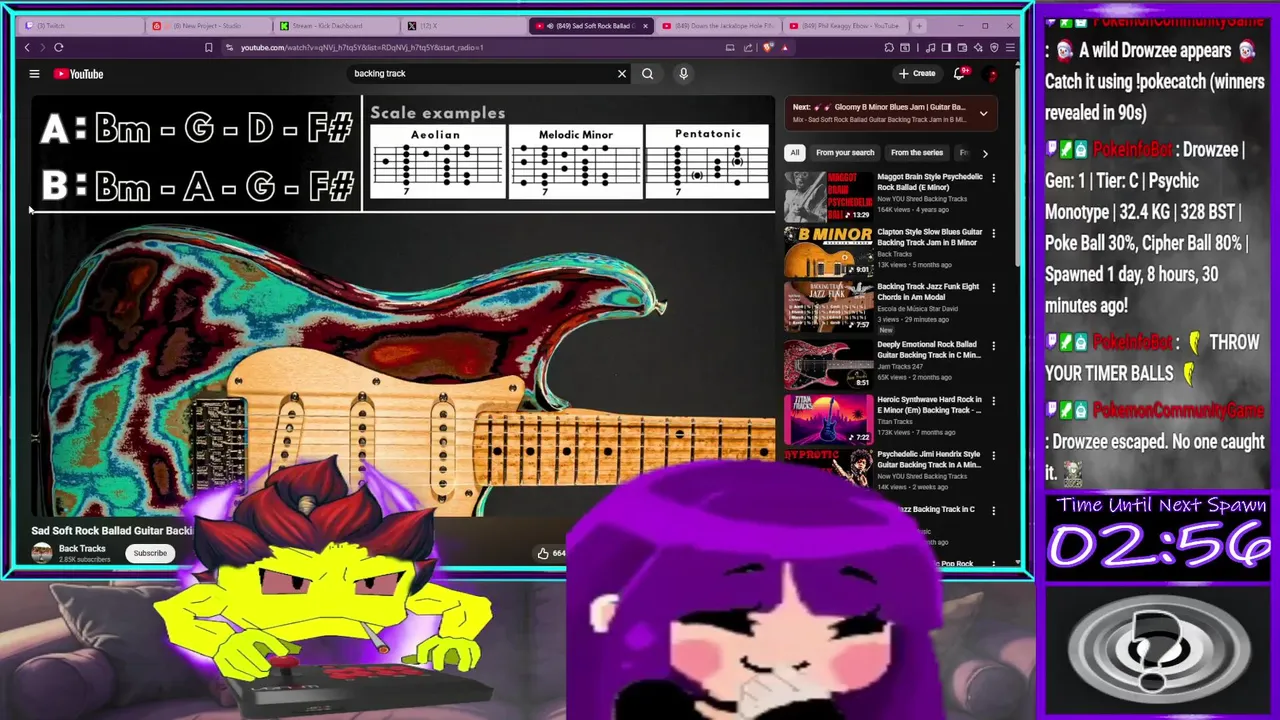Click the Brave Shields lion icon
Viewport: 1280px width, 720px height.
pyautogui.click(x=768, y=47)
